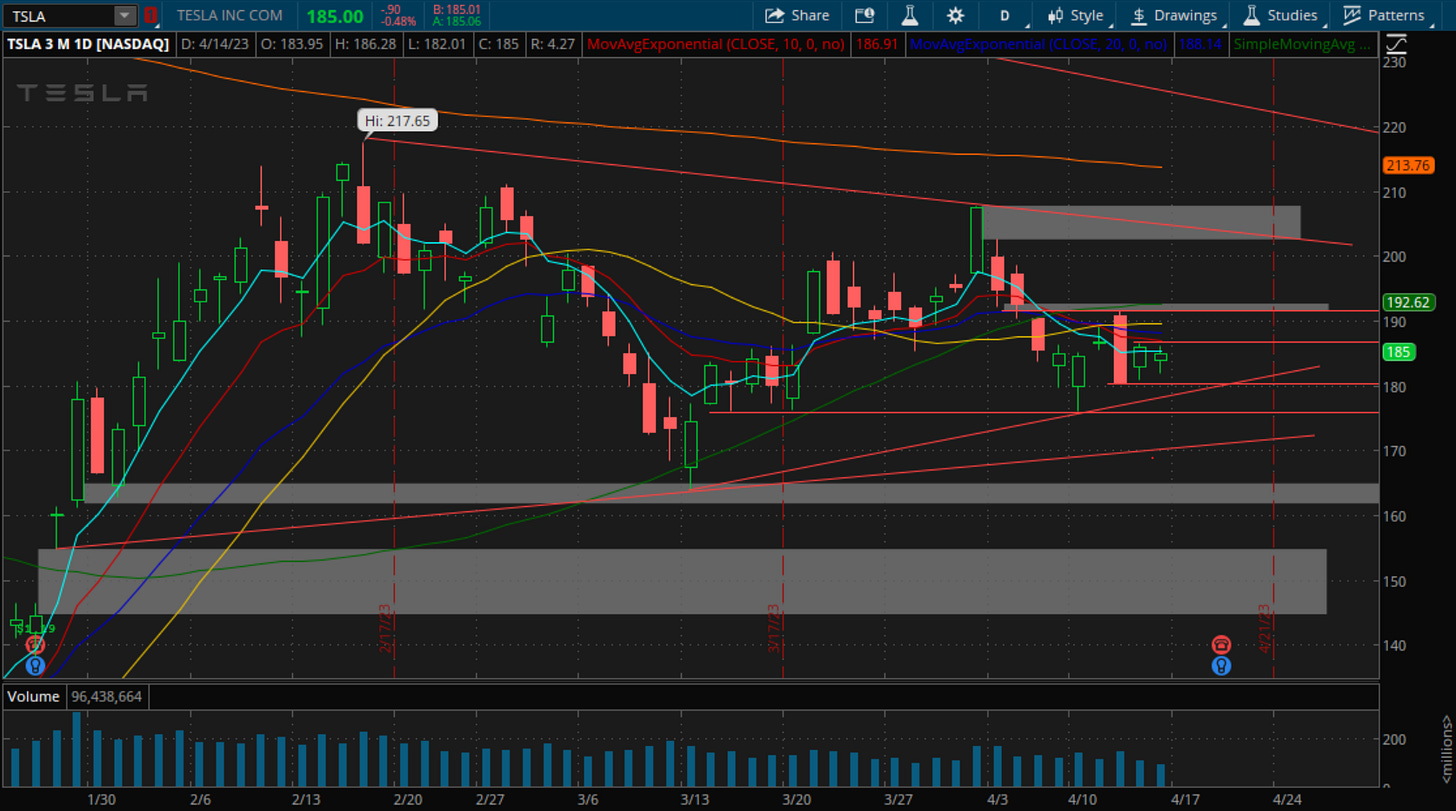Click the Share button
Screen dimensions: 1456x811
pyautogui.click(x=797, y=15)
